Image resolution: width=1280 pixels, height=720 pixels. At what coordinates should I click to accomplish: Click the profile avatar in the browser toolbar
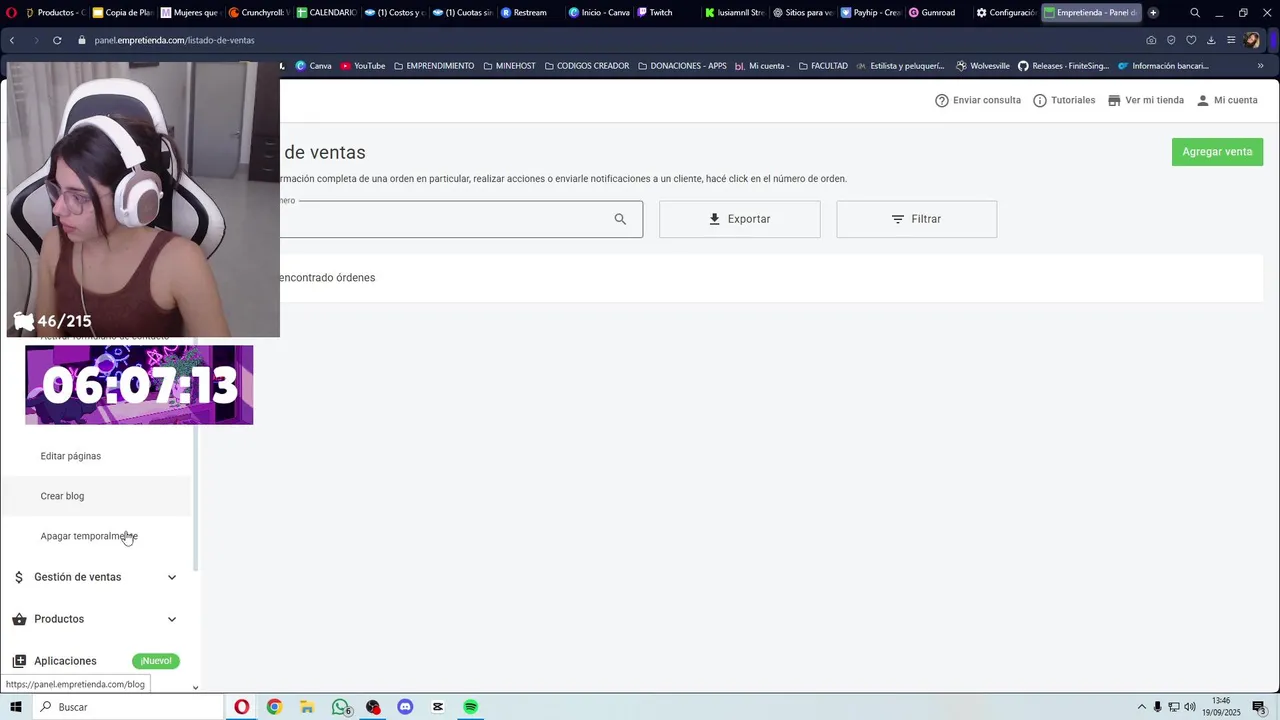pyautogui.click(x=1252, y=40)
